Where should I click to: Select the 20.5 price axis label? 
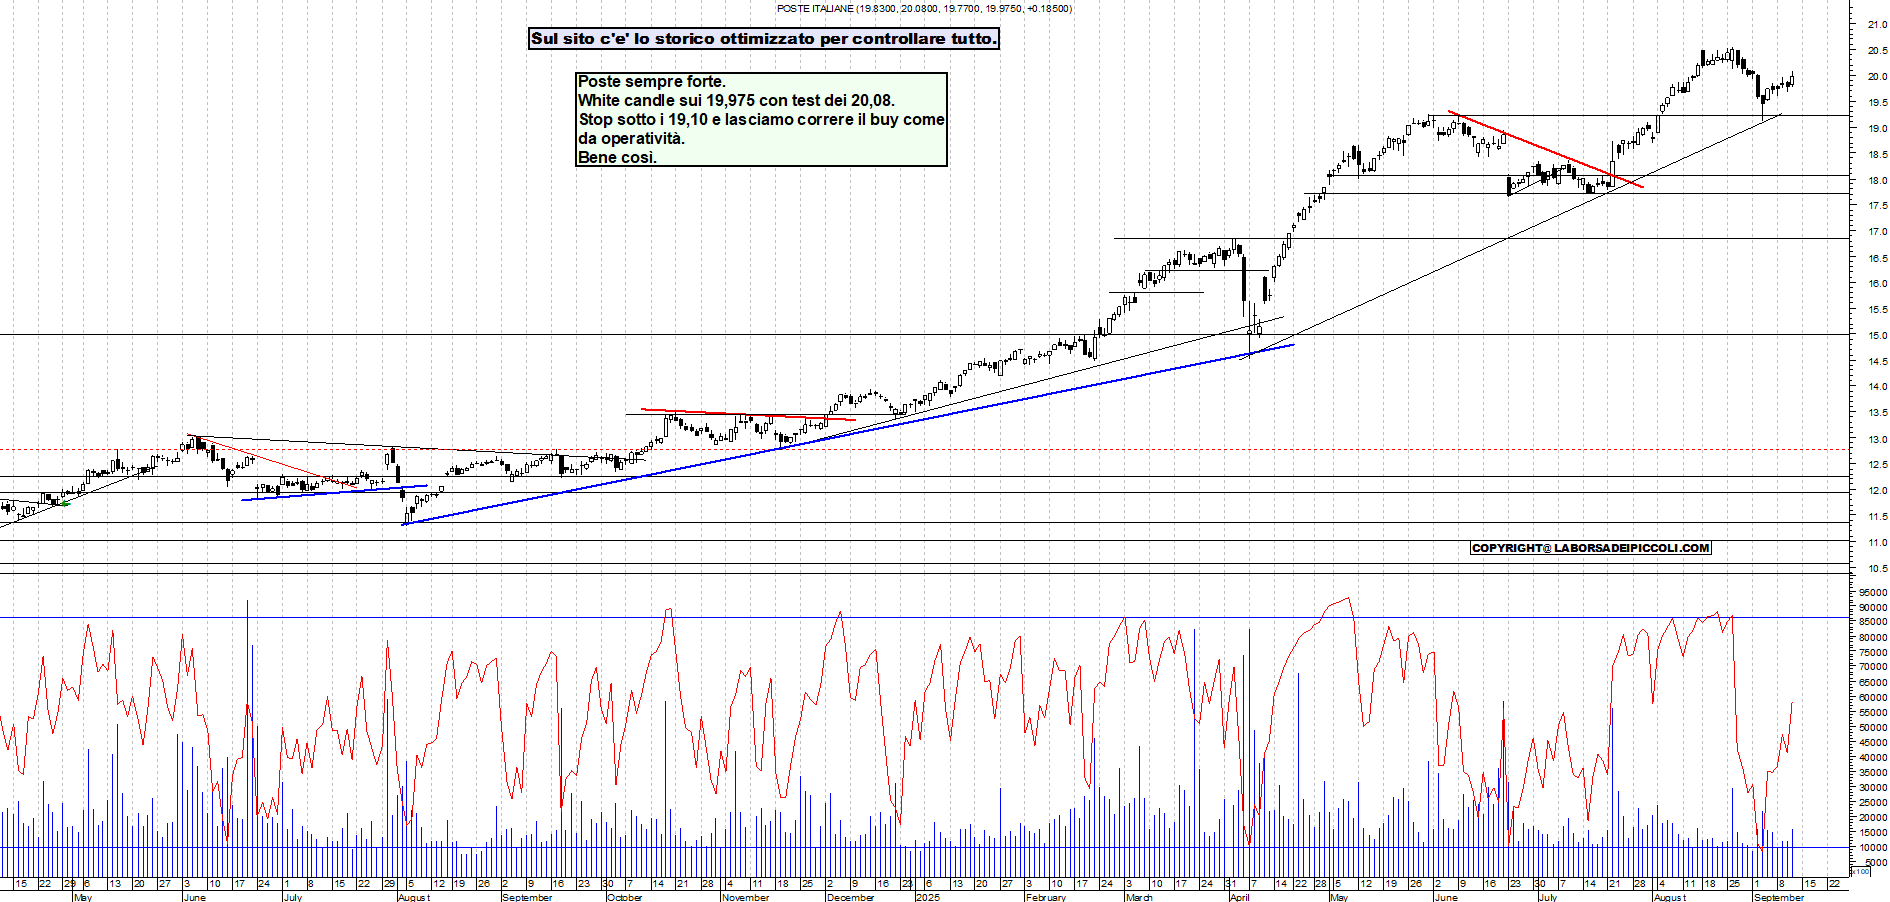1877,51
